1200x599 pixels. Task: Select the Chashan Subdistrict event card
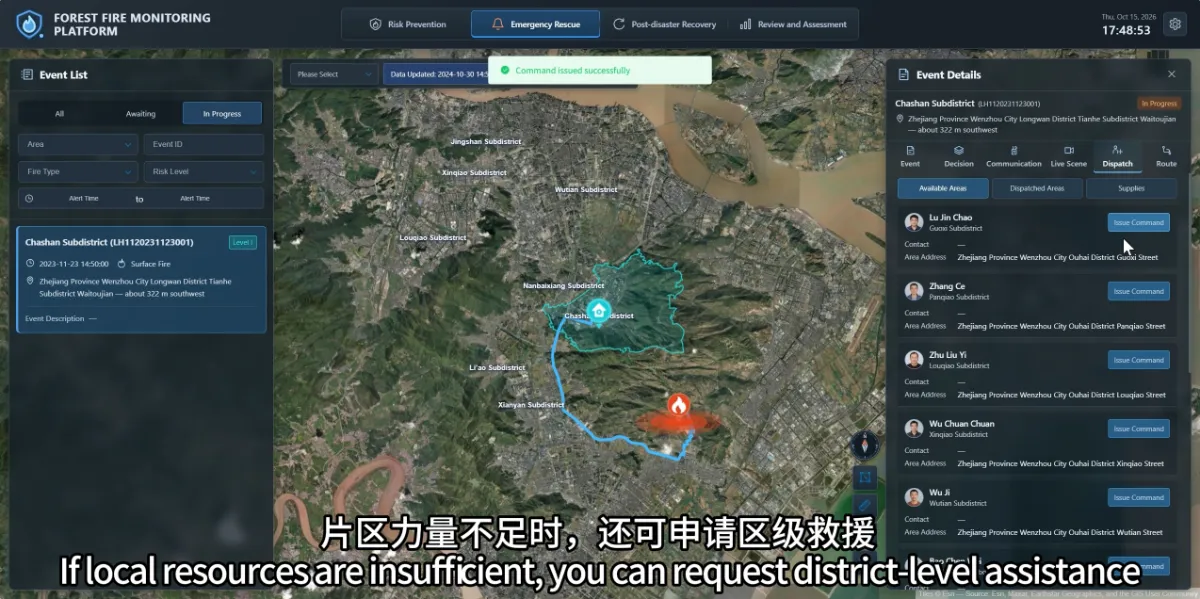tap(141, 279)
